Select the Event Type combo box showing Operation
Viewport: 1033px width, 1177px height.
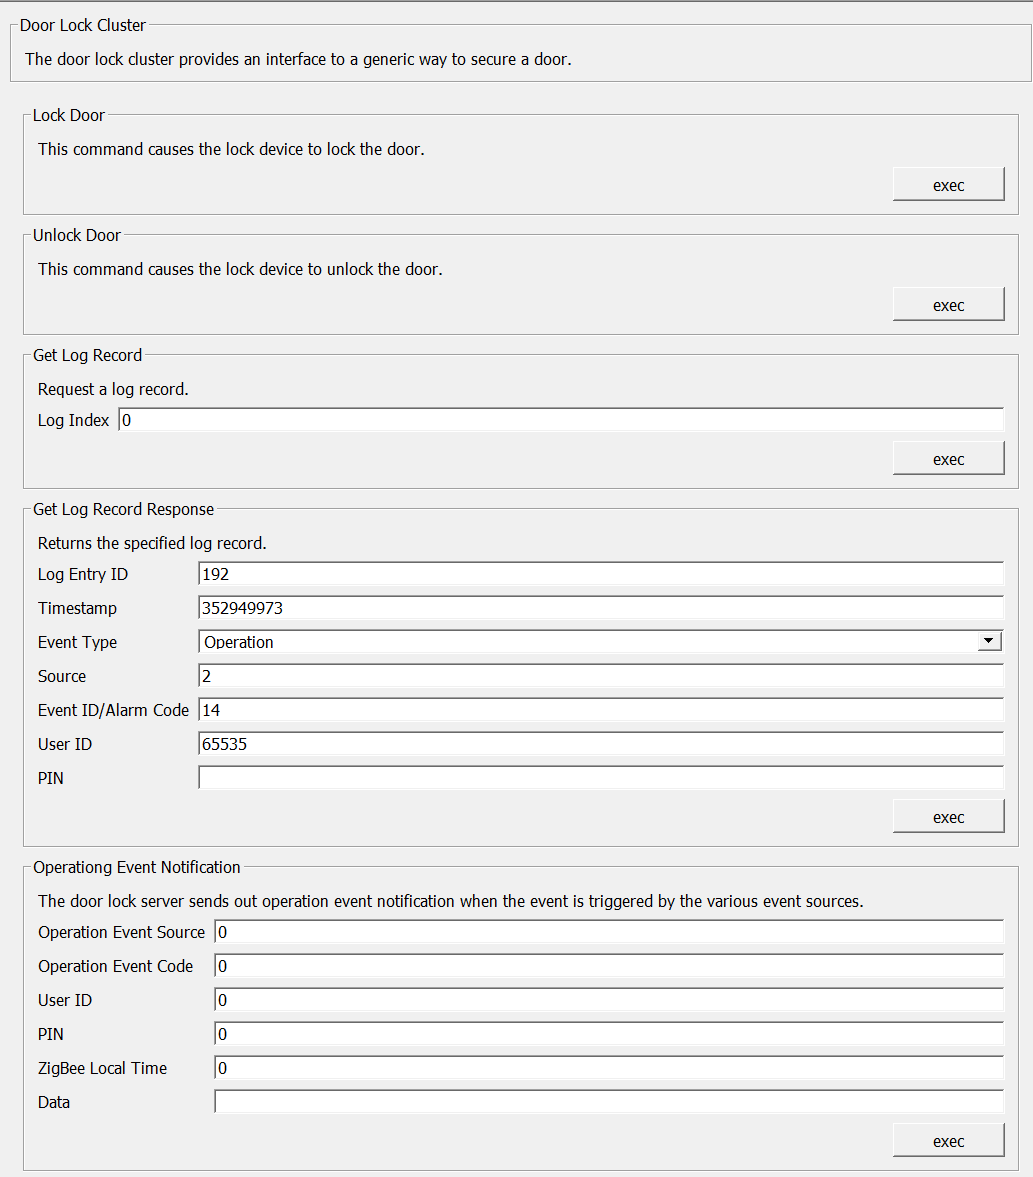(601, 642)
